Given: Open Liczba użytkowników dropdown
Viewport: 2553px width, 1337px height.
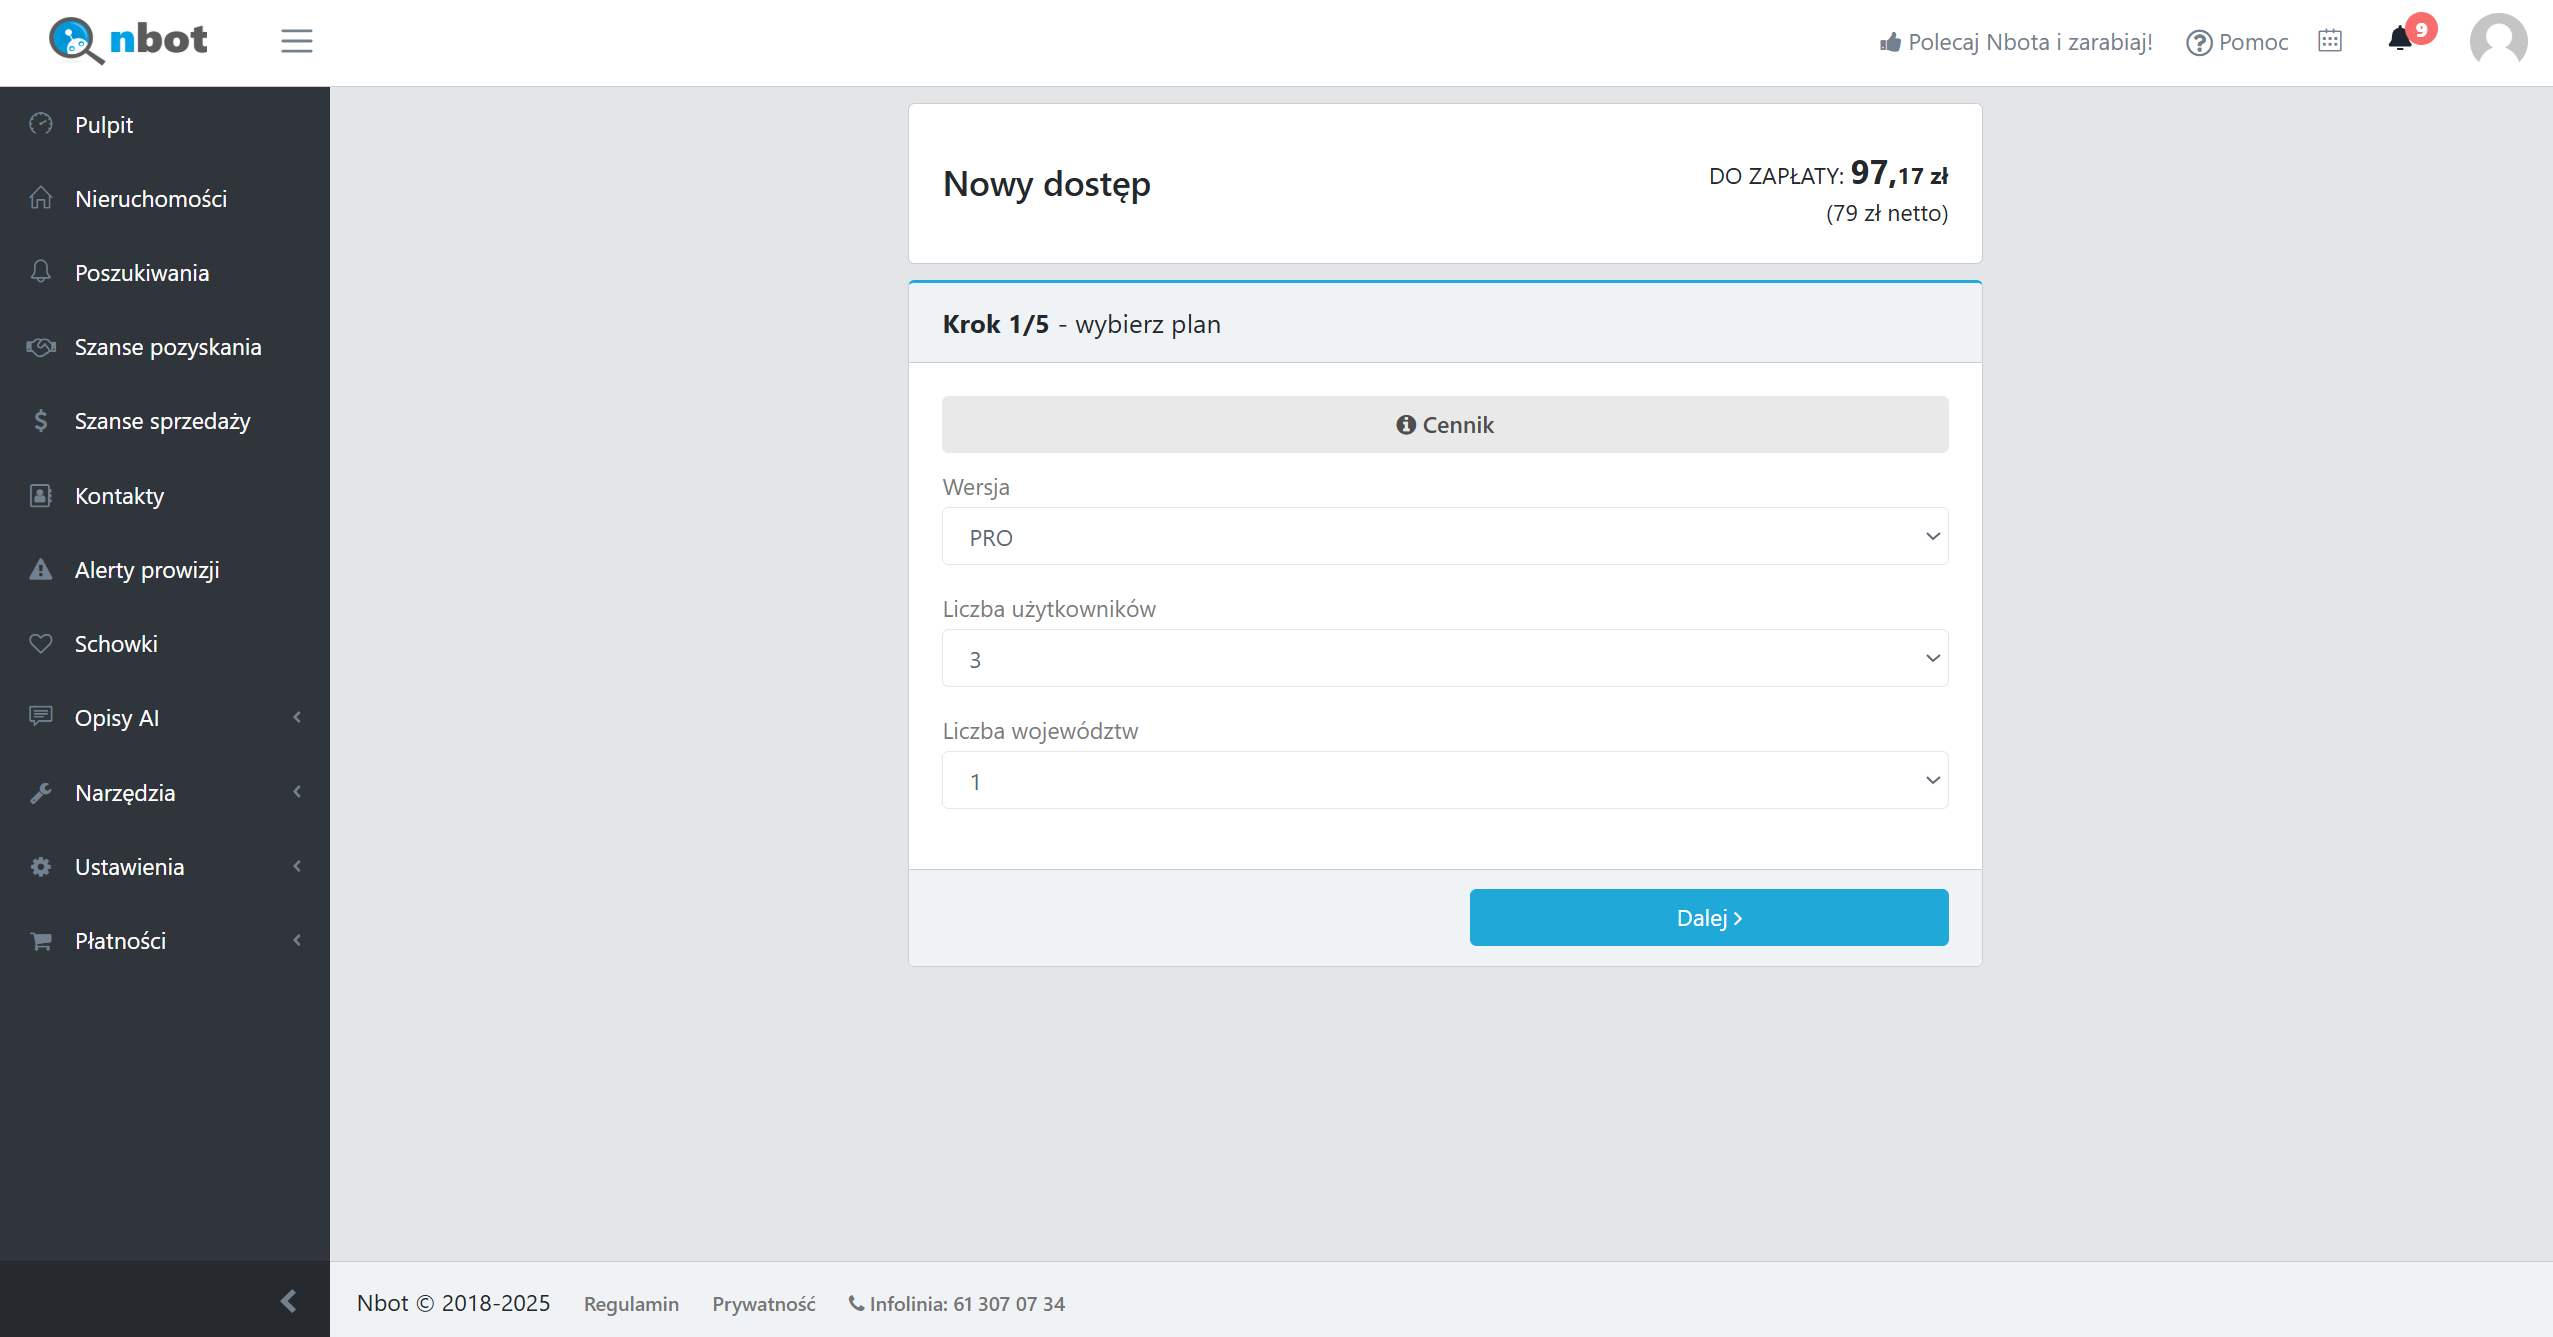Looking at the screenshot, I should pyautogui.click(x=1444, y=659).
